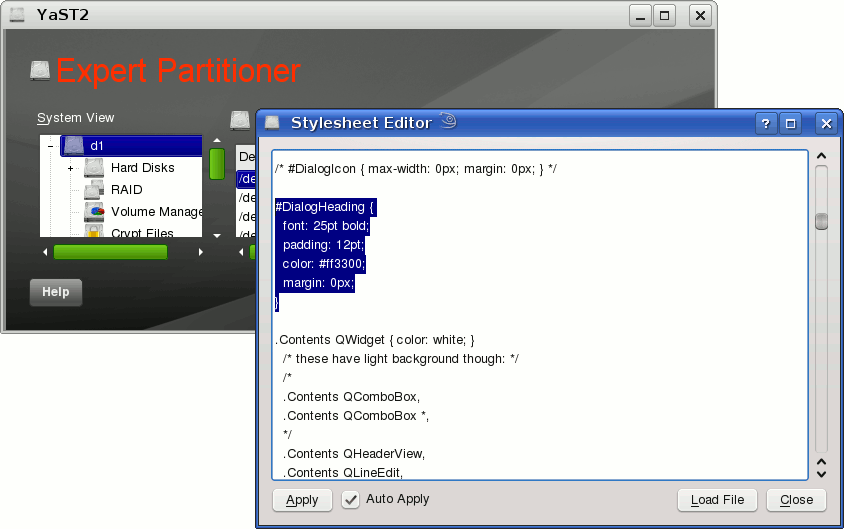Click the disk icon beside the device table
The image size is (844, 529).
click(x=240, y=121)
